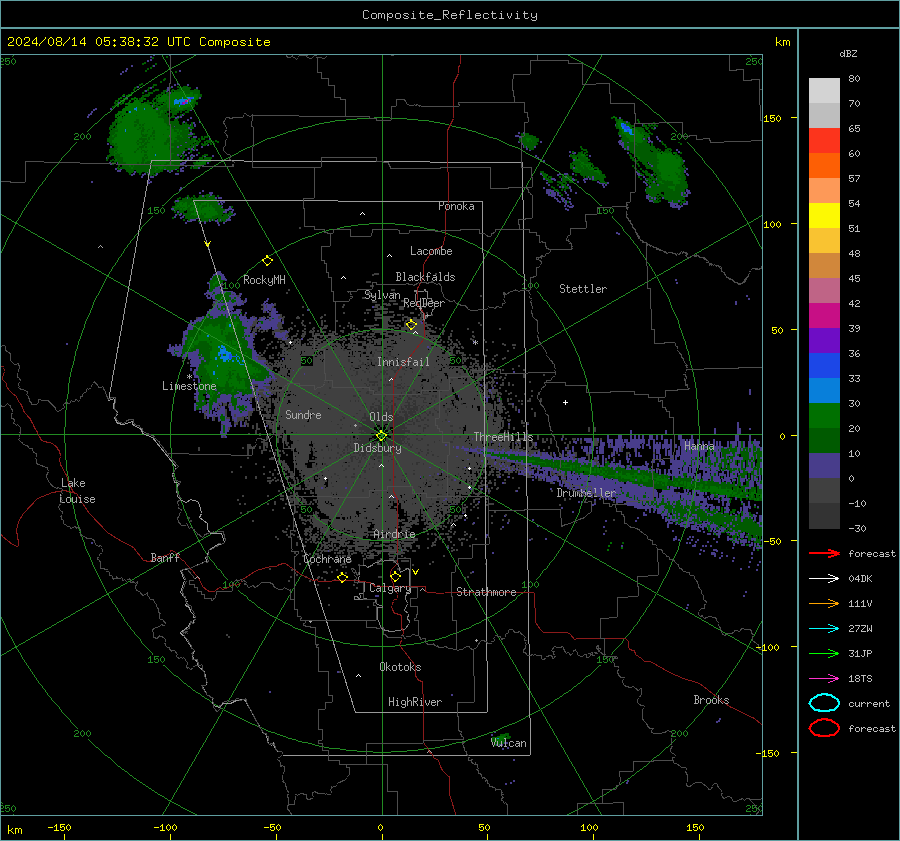
Task: Select the orange 111V arrow icon
Action: coord(824,603)
